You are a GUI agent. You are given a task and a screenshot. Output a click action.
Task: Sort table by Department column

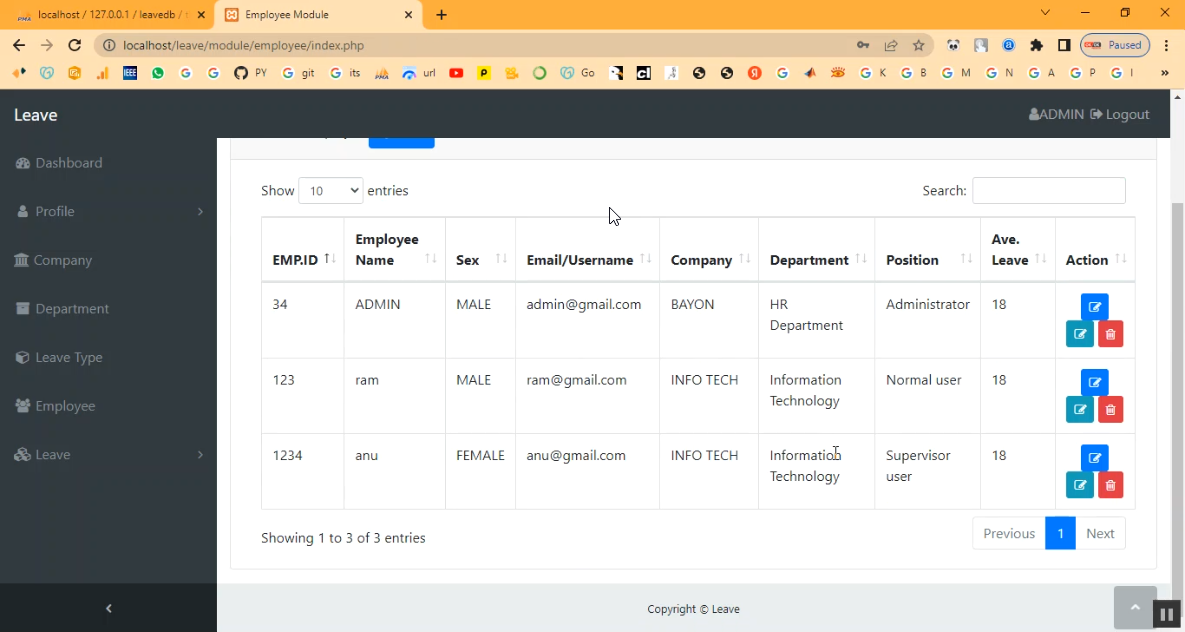tap(816, 260)
